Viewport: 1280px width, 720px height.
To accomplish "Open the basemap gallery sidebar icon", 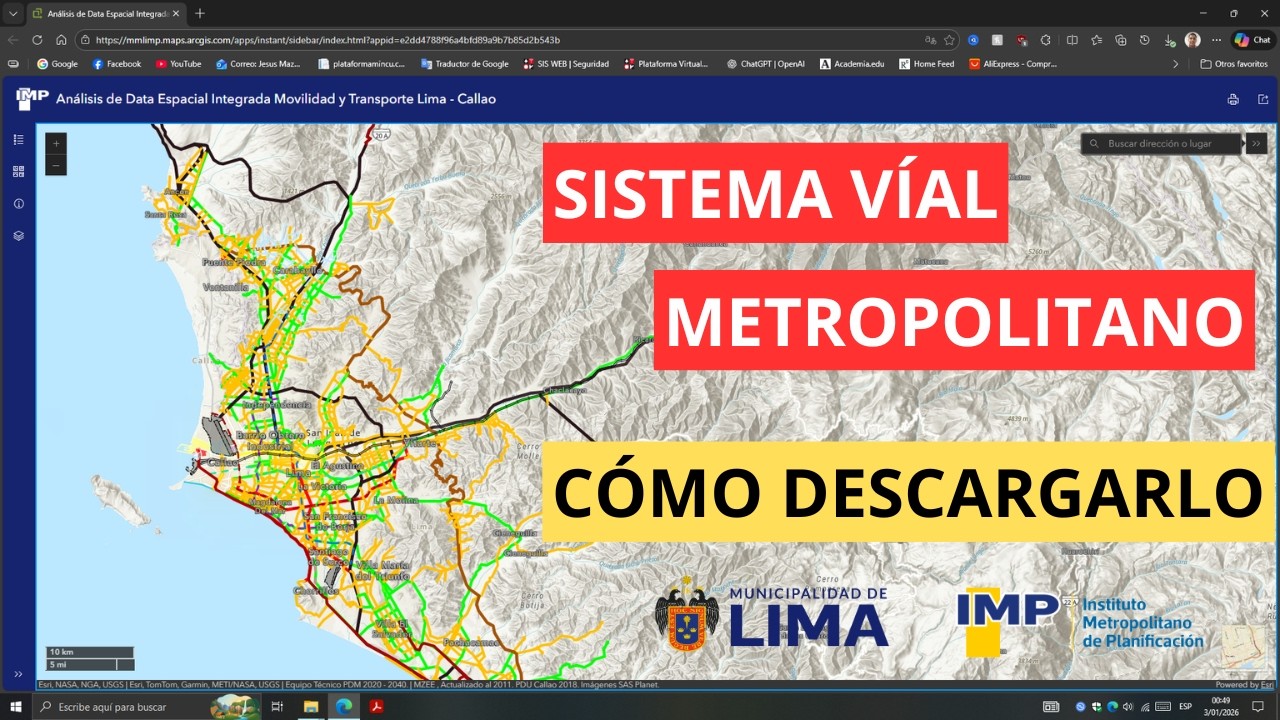I will click(x=18, y=172).
